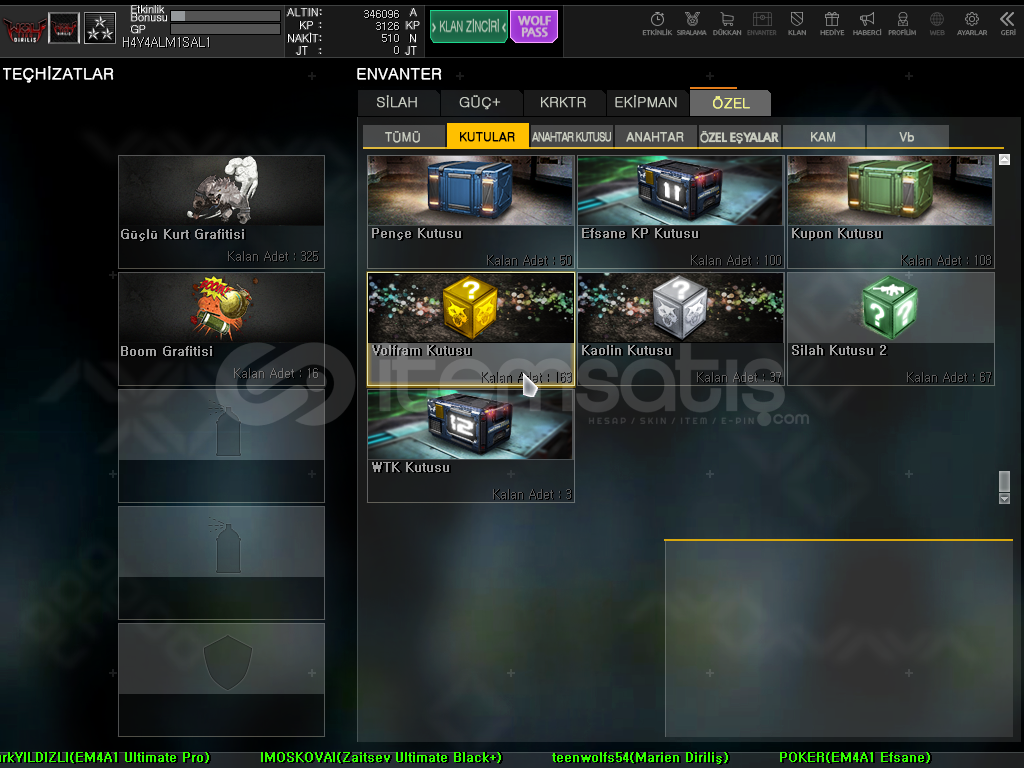Switch to the SİLAH tab
The width and height of the screenshot is (1024, 768).
(397, 103)
